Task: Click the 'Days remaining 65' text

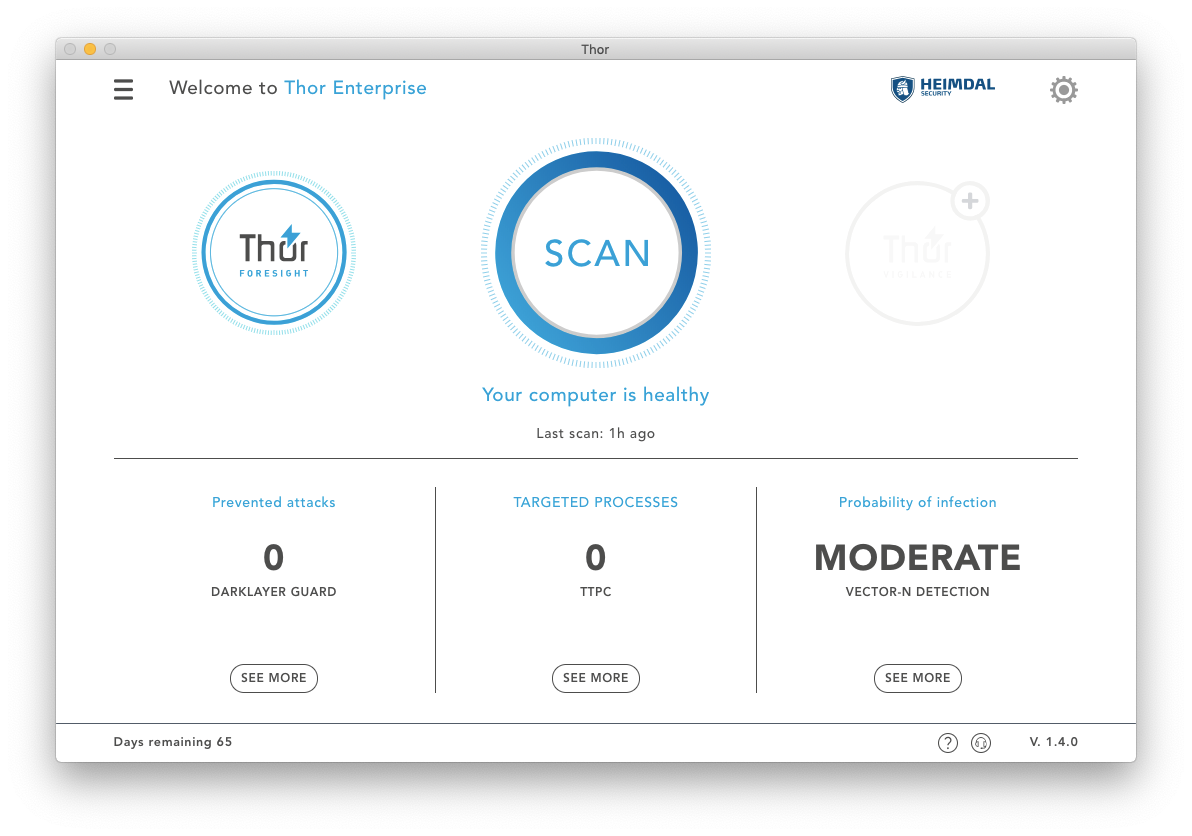Action: tap(173, 742)
